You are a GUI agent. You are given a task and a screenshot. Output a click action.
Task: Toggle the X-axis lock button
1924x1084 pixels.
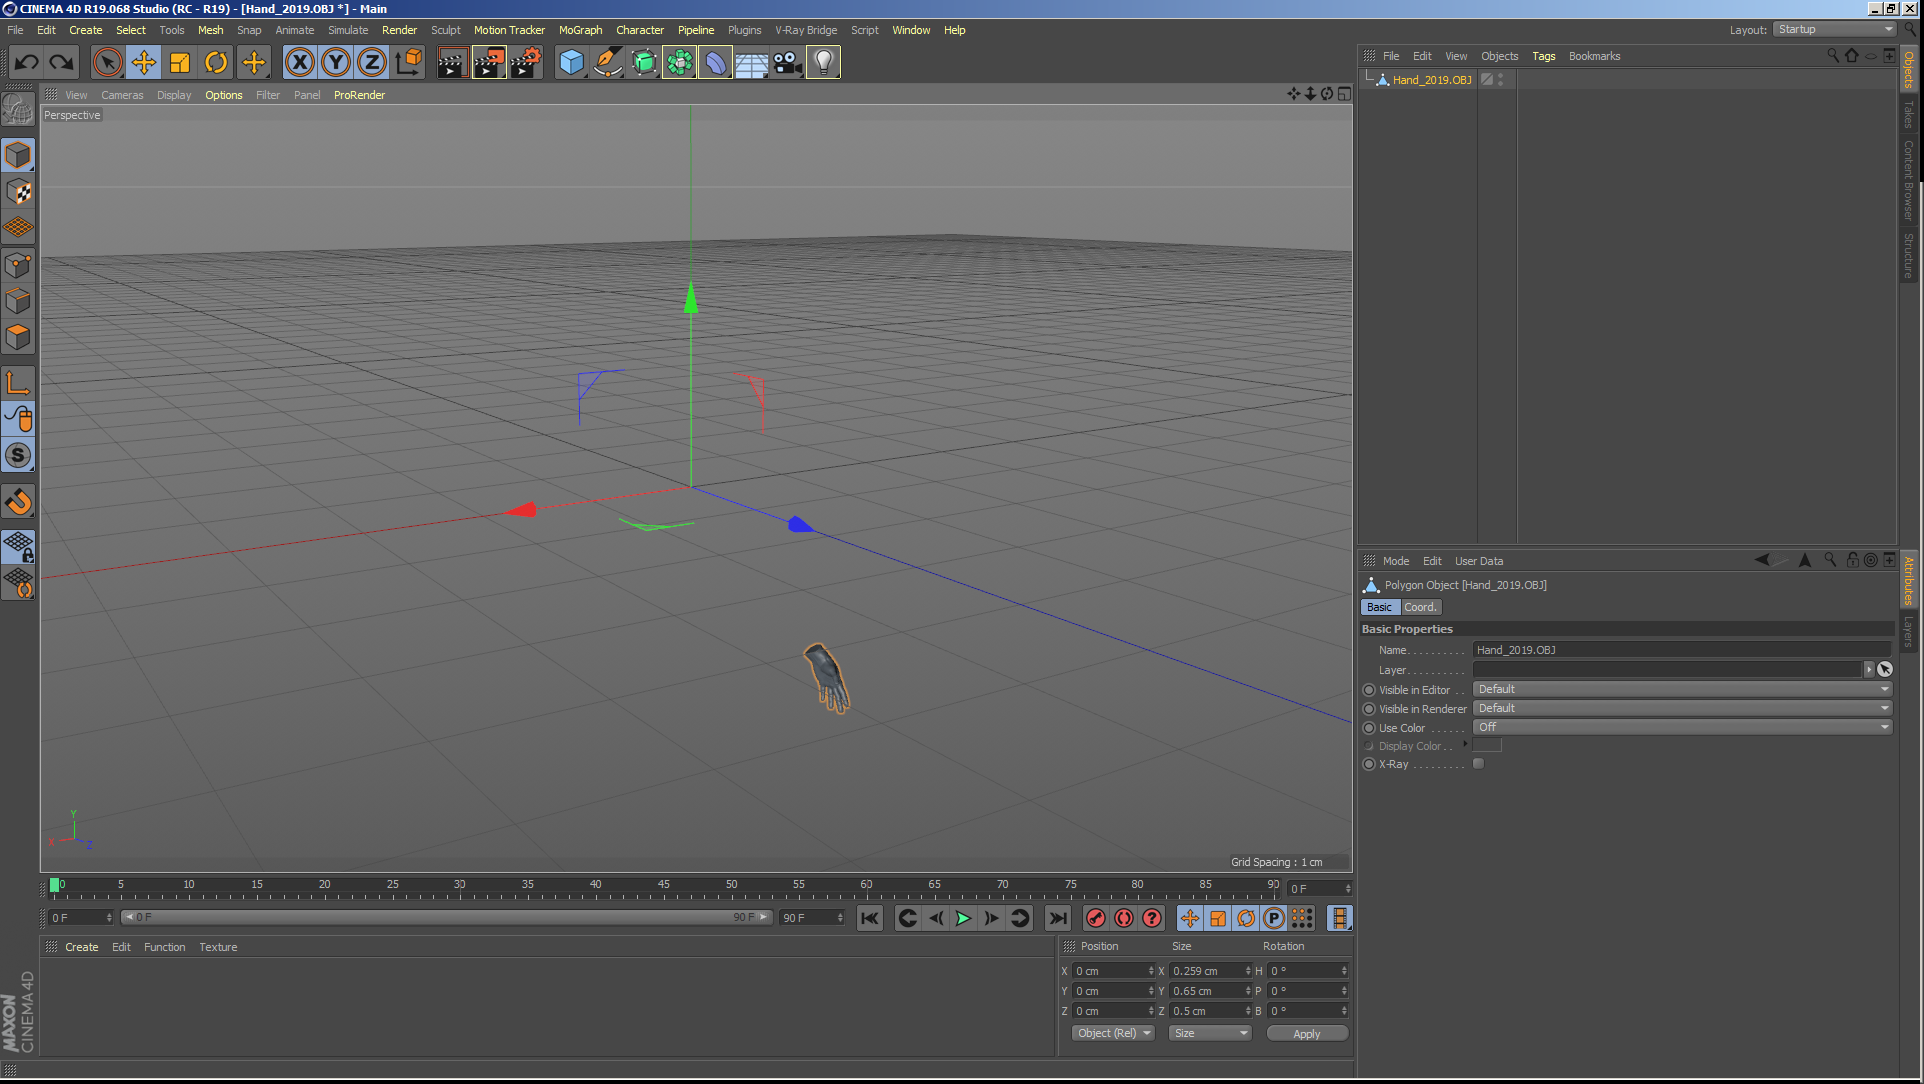299,63
